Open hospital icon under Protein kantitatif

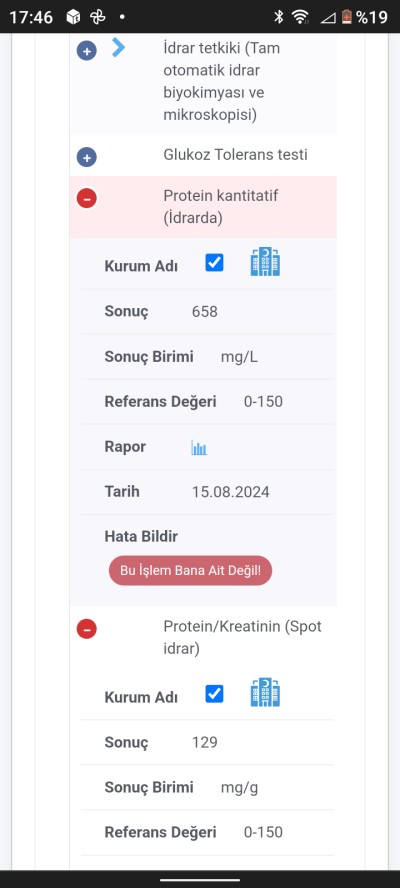(265, 262)
